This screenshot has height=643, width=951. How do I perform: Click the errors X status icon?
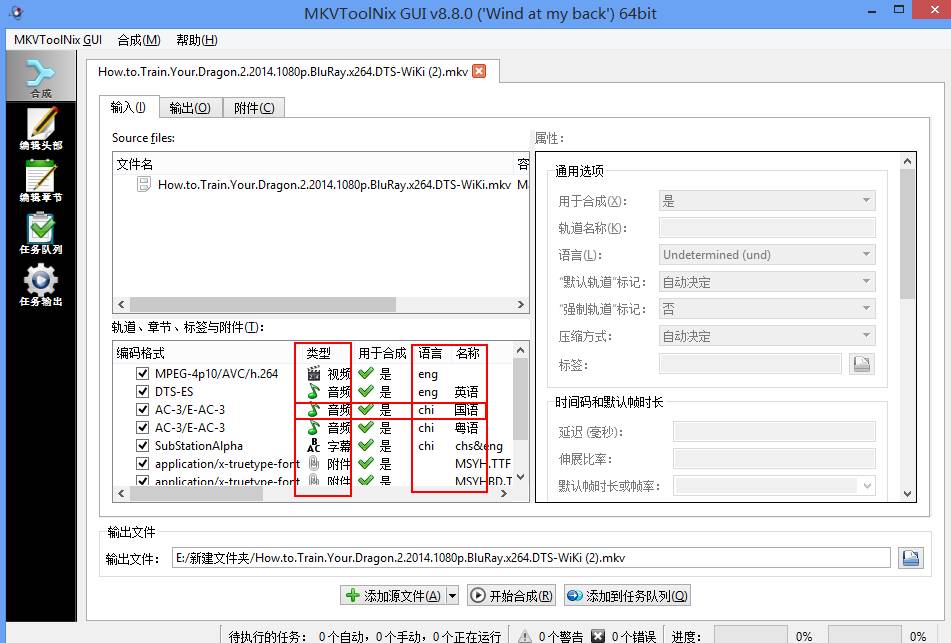(598, 636)
